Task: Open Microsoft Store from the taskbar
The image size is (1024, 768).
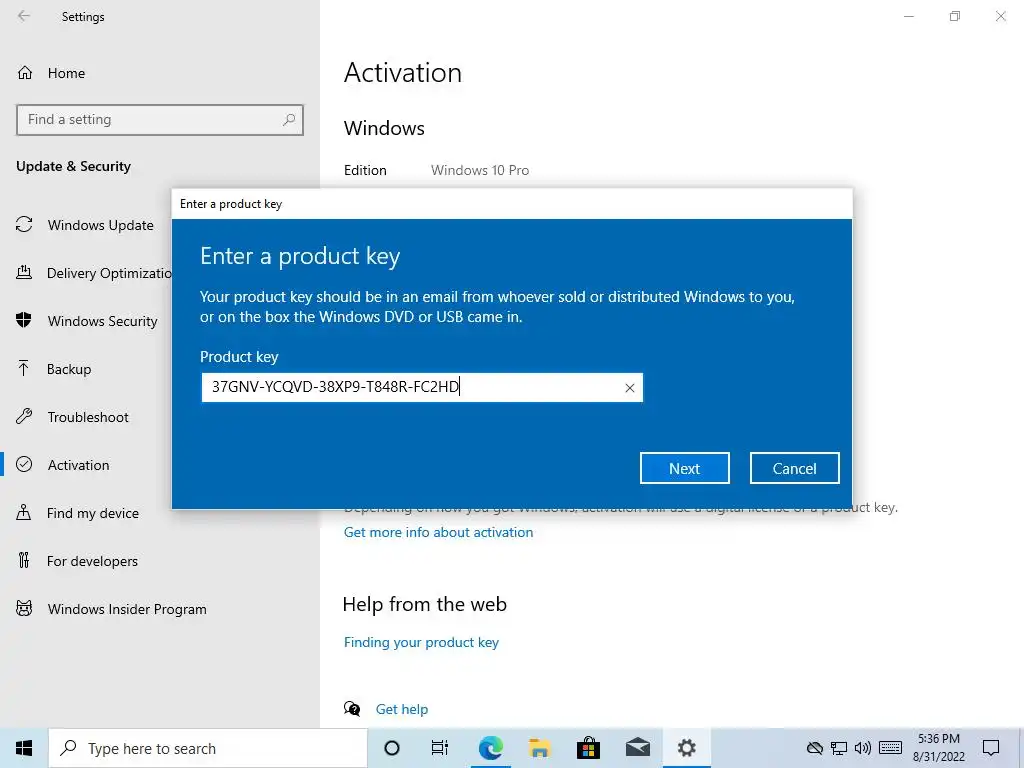Action: [588, 748]
